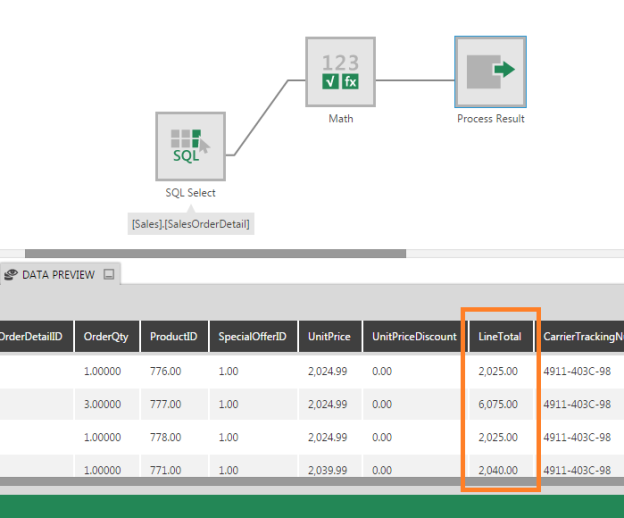Click the UnitPrice column header
The image size is (624, 518).
coord(329,337)
